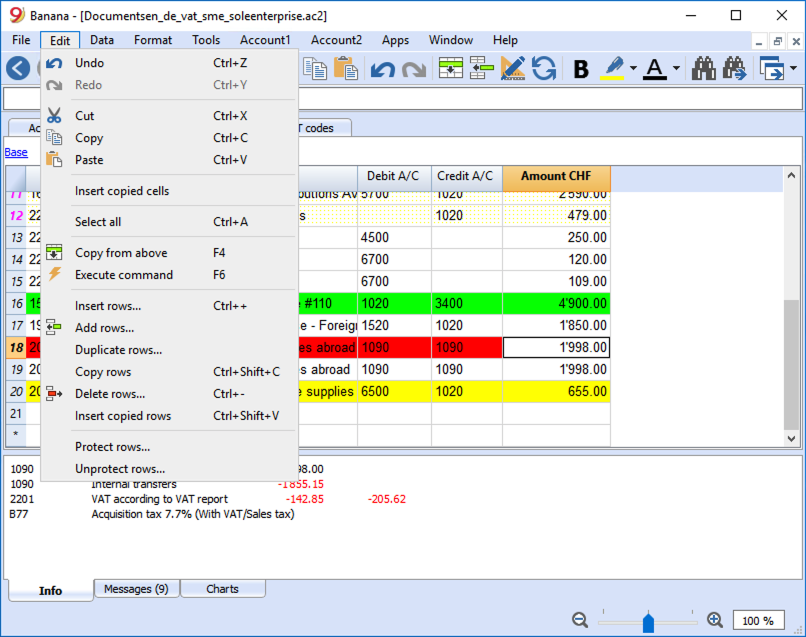This screenshot has height=637, width=806.
Task: Choose Copy from above in the menu
Action: pyautogui.click(x=169, y=253)
